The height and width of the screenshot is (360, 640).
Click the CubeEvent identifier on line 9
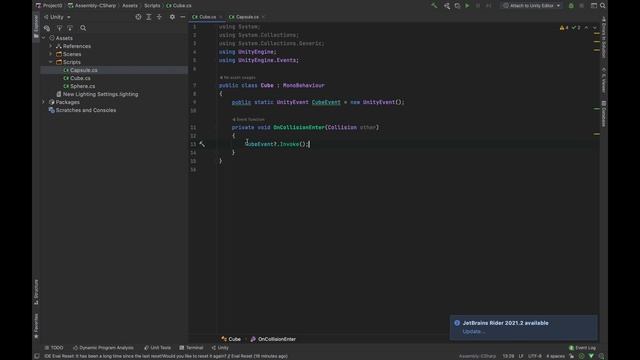tap(326, 102)
